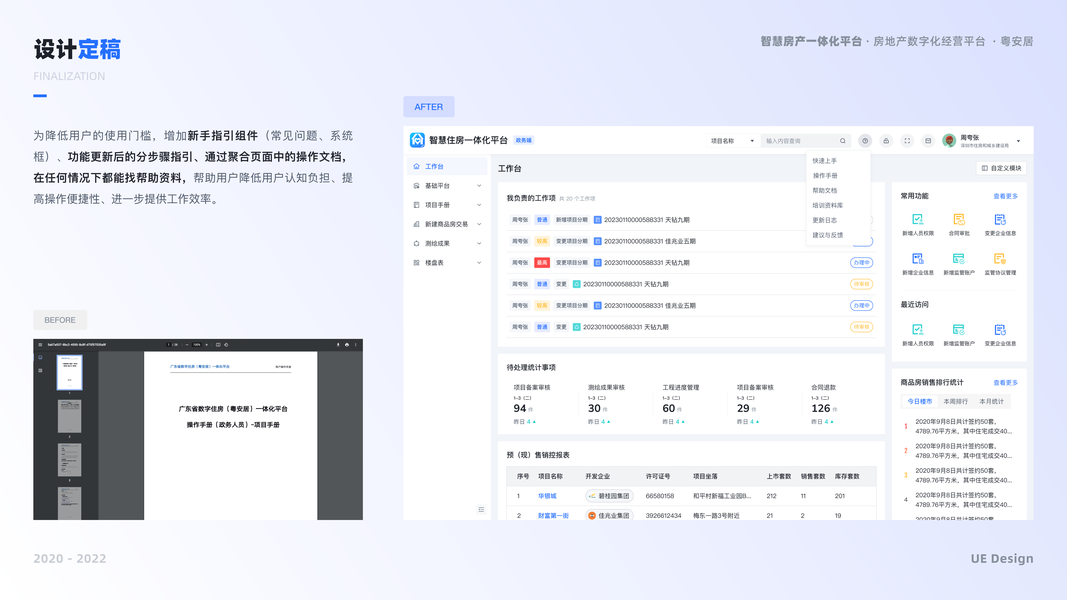Screen dimensions: 1067x600
Task: Choose 操作手册 from the help menu
Action: tap(825, 176)
